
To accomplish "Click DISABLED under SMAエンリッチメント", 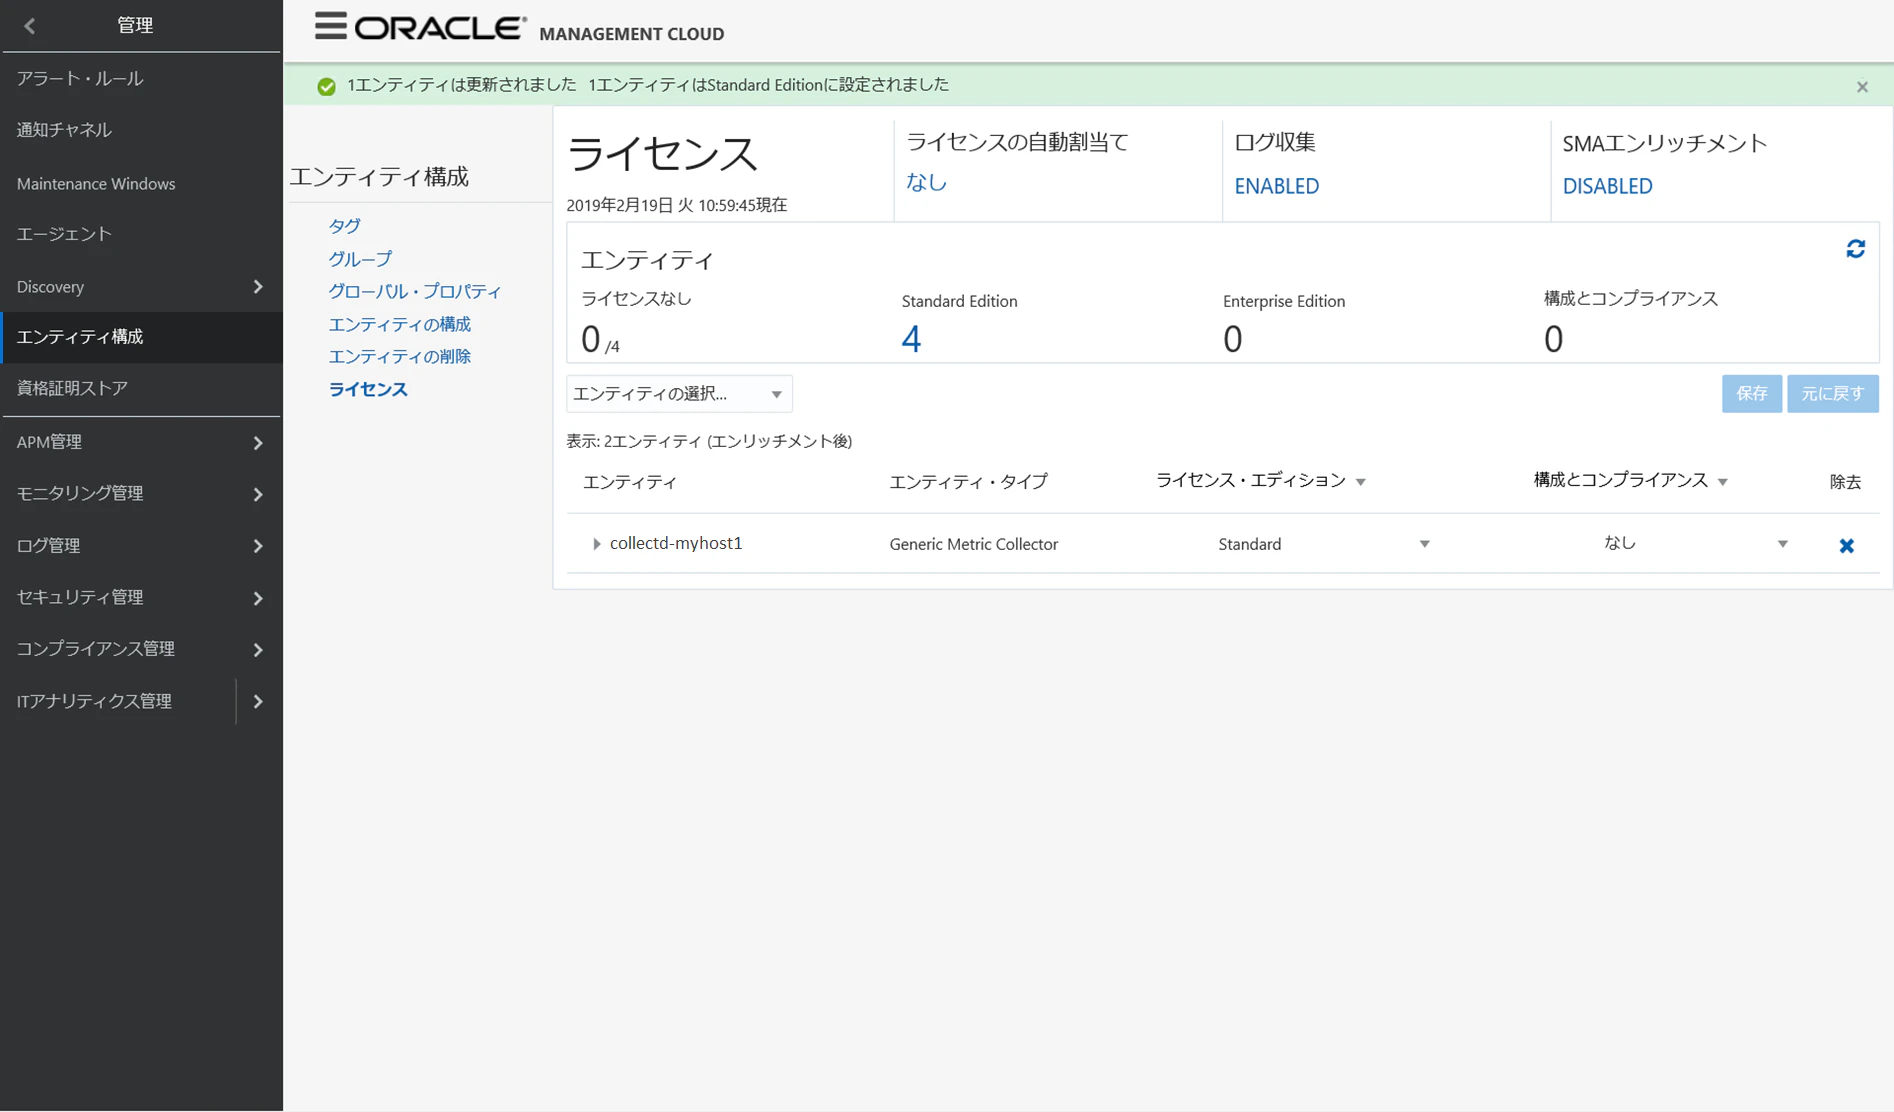I will (x=1607, y=186).
